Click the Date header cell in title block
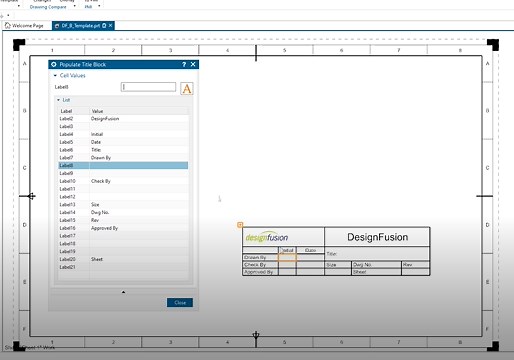 (x=310, y=250)
